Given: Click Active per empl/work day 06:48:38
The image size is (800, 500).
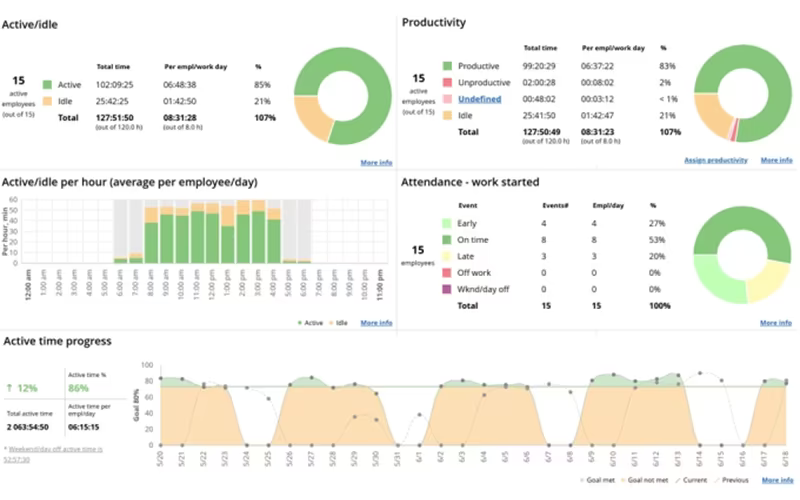Looking at the screenshot, I should click(180, 85).
